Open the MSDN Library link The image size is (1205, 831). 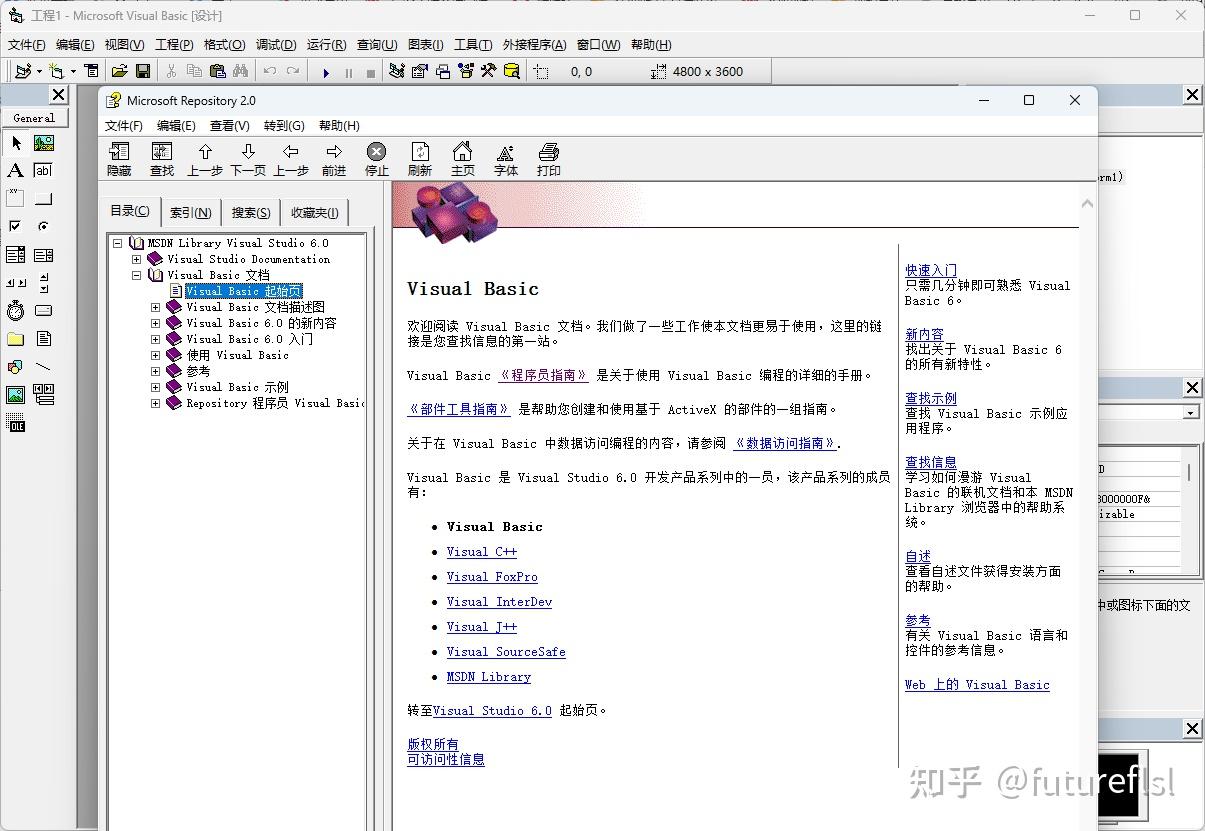488,677
